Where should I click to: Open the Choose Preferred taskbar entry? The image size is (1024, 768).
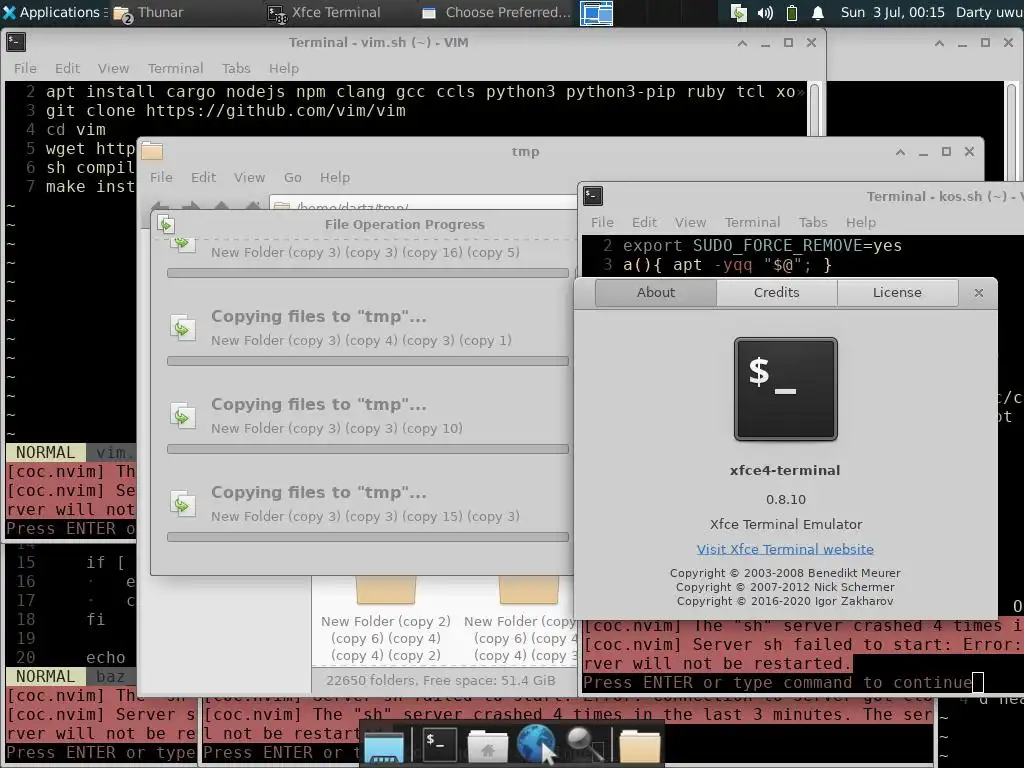pyautogui.click(x=496, y=12)
